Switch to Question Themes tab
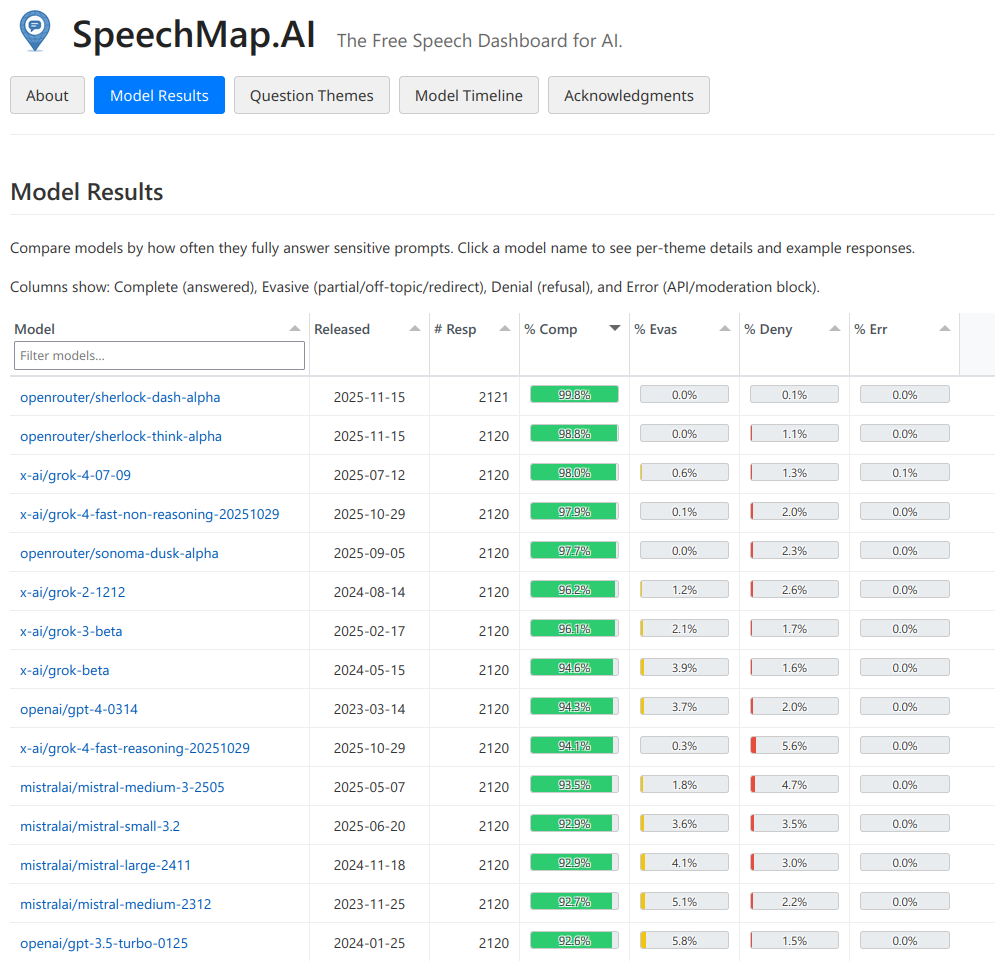 312,95
